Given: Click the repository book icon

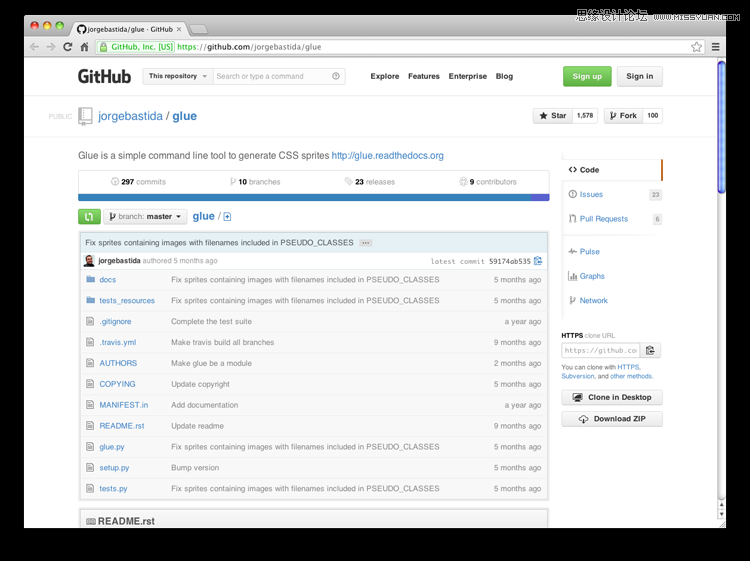Looking at the screenshot, I should pos(85,116).
